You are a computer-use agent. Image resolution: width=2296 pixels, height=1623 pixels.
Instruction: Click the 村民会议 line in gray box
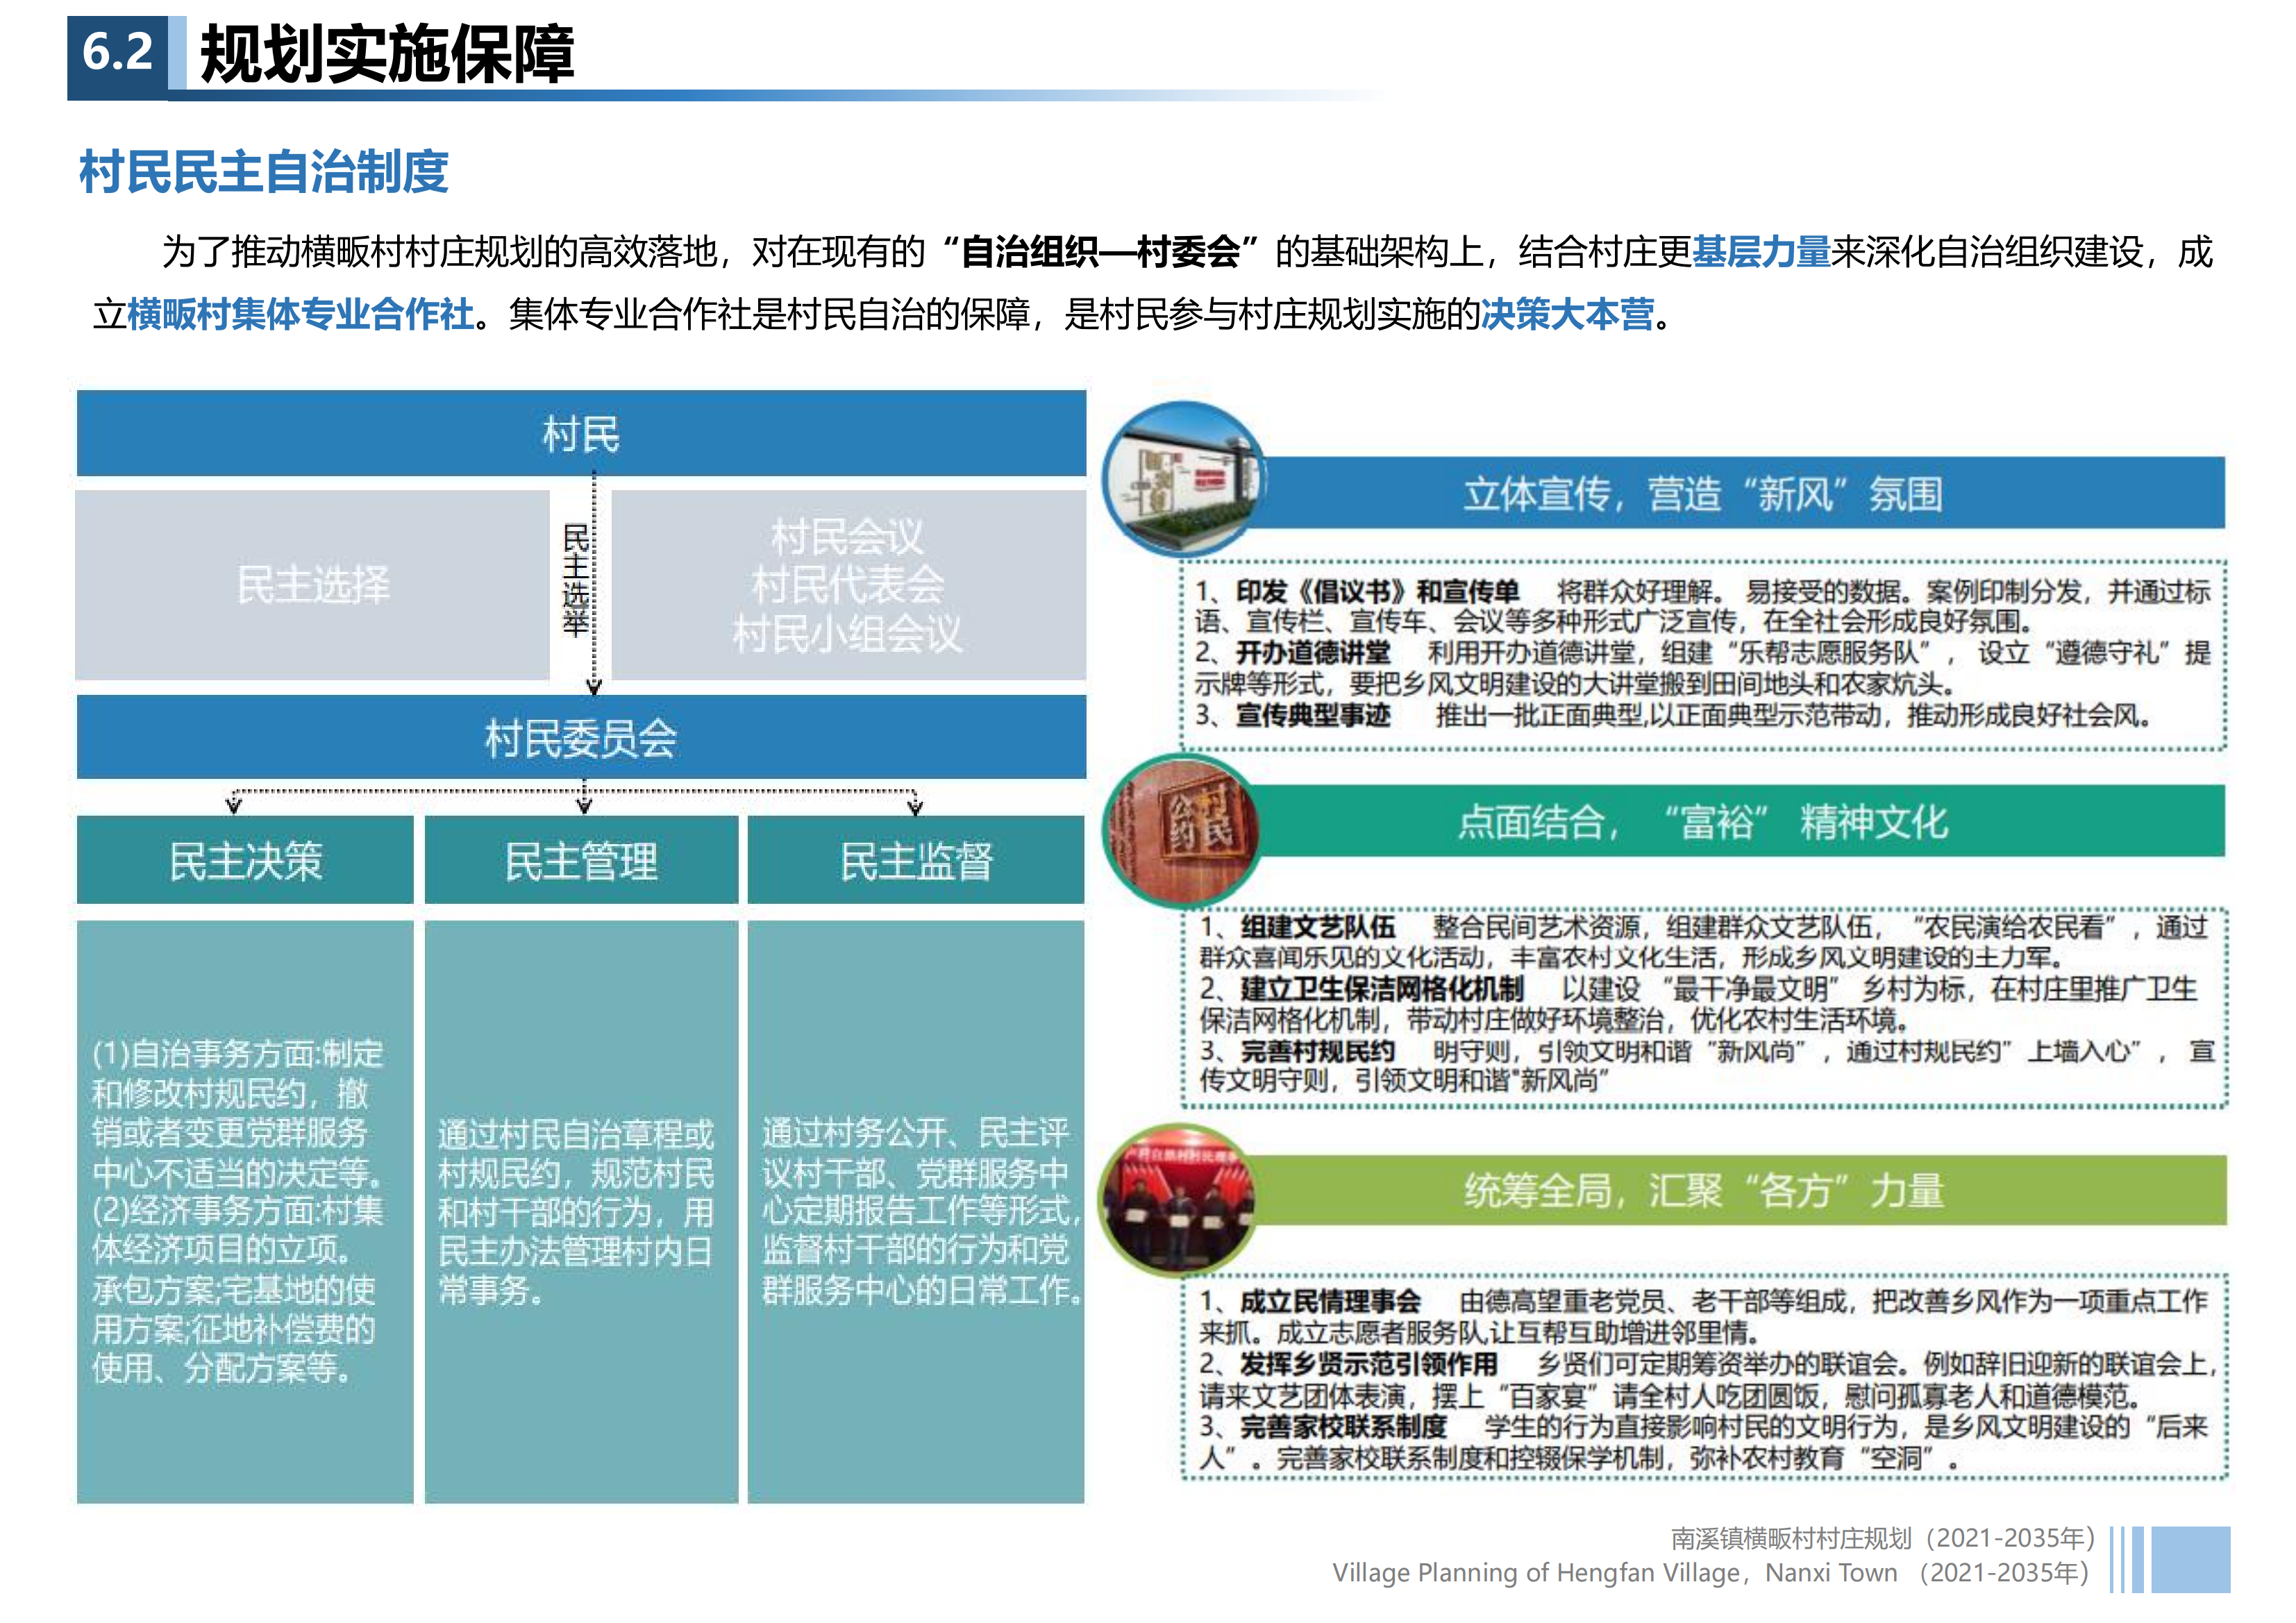pos(846,537)
